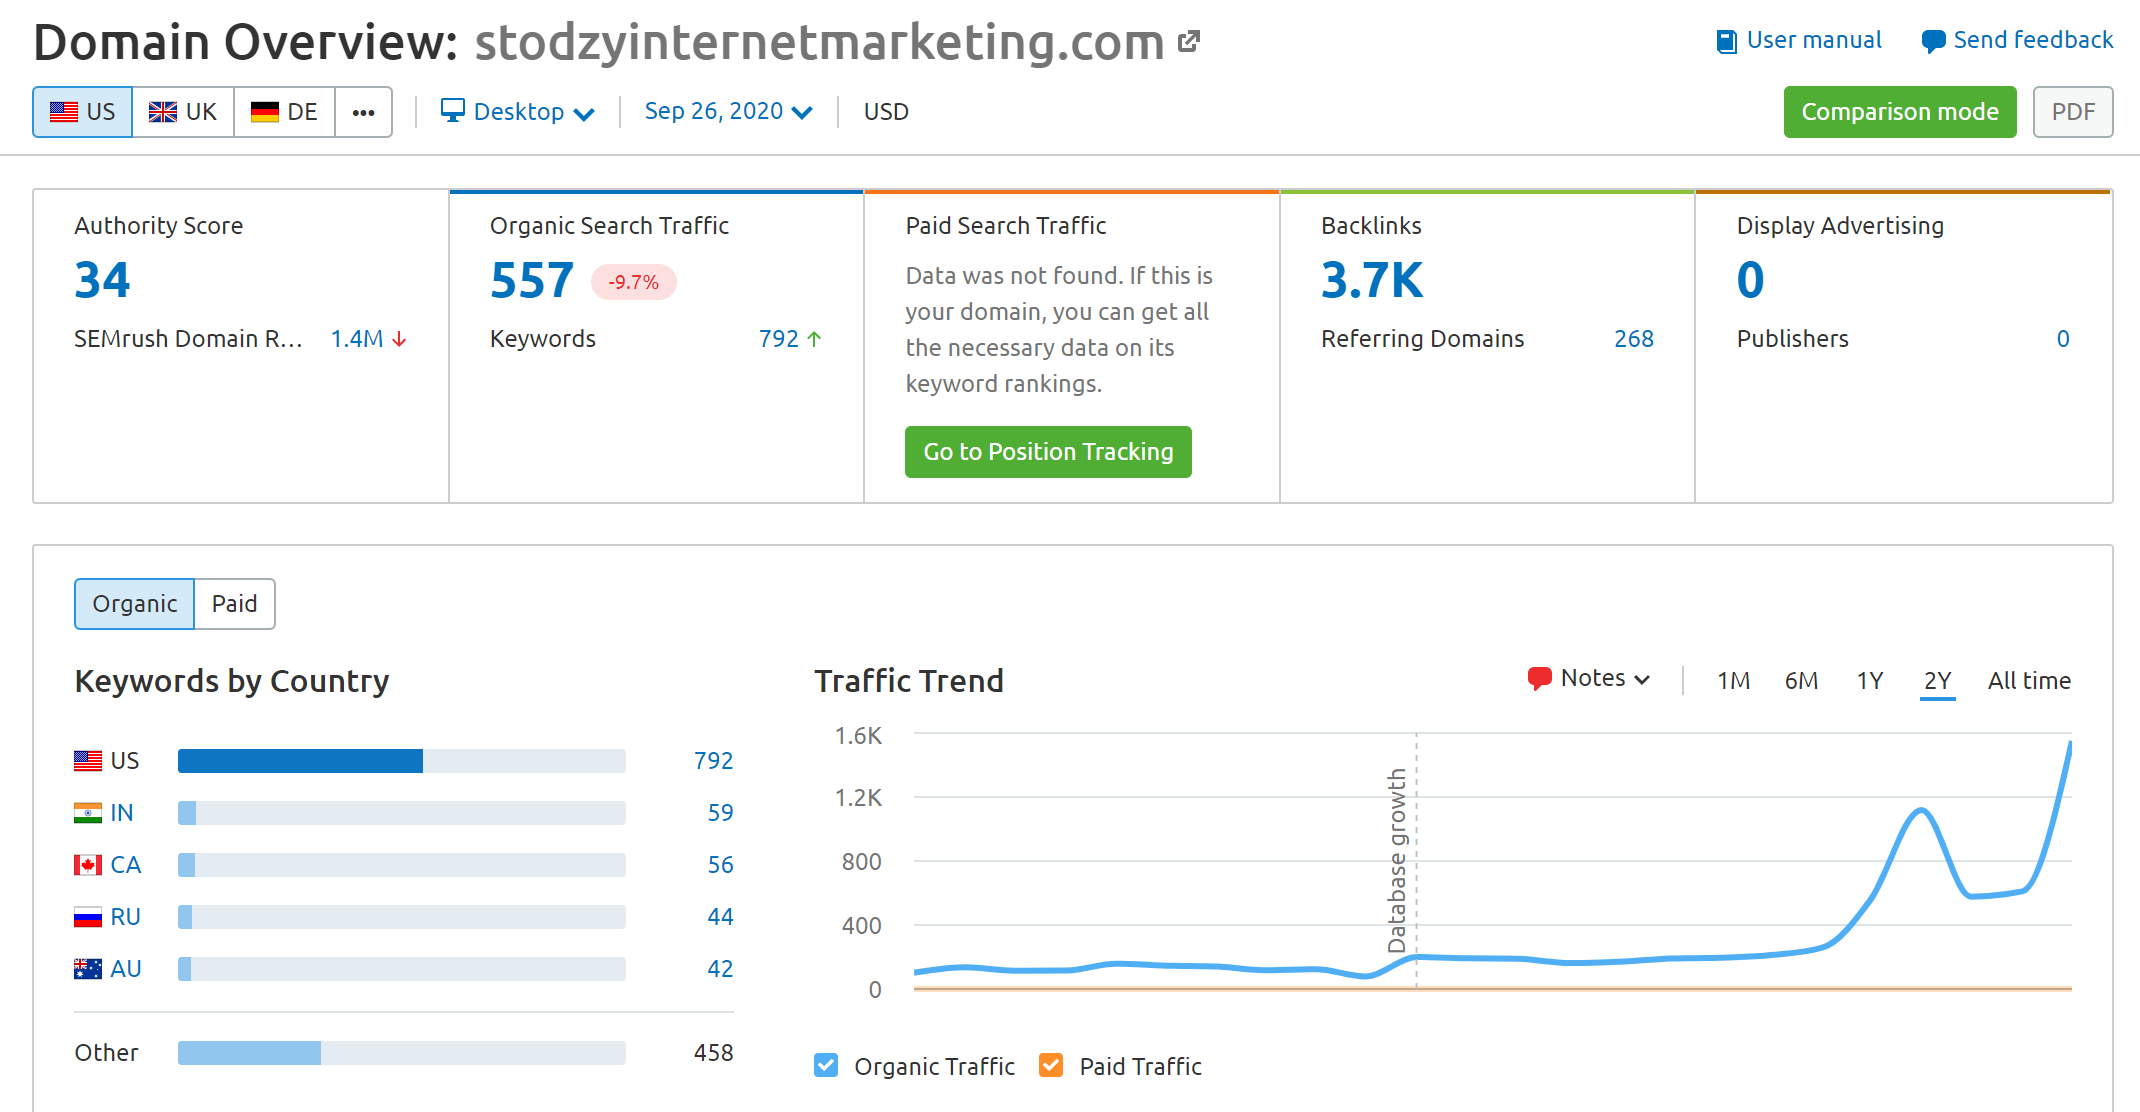The image size is (2140, 1112).
Task: Click the India flag in country list
Action: (x=88, y=813)
